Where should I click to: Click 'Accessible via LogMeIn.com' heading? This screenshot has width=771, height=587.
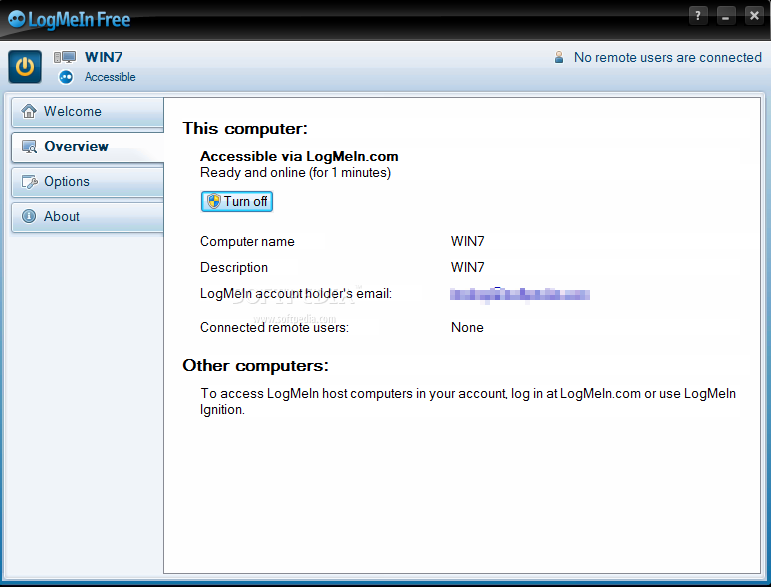[299, 156]
